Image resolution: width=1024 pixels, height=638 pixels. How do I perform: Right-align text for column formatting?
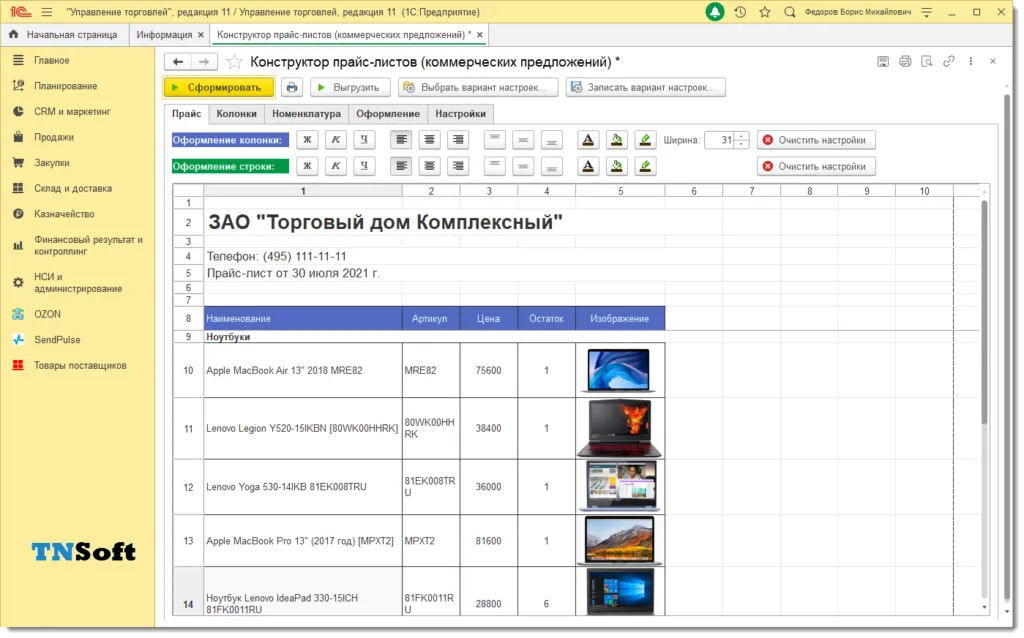click(x=458, y=140)
